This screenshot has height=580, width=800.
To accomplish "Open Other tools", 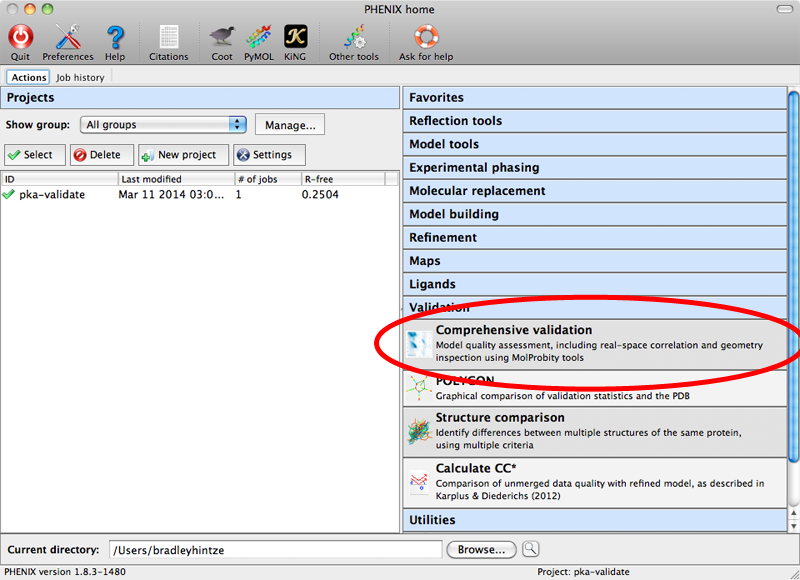I will 354,40.
